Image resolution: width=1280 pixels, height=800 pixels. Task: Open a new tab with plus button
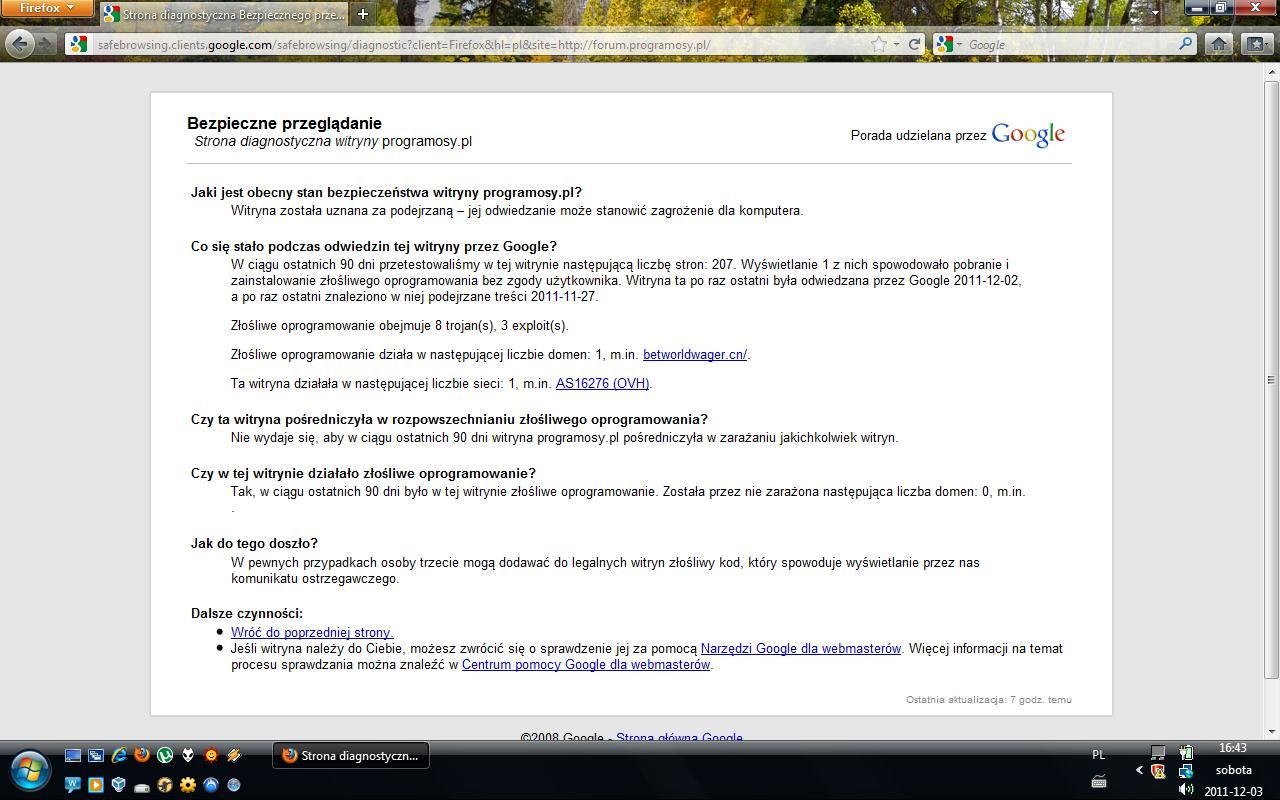(x=363, y=14)
